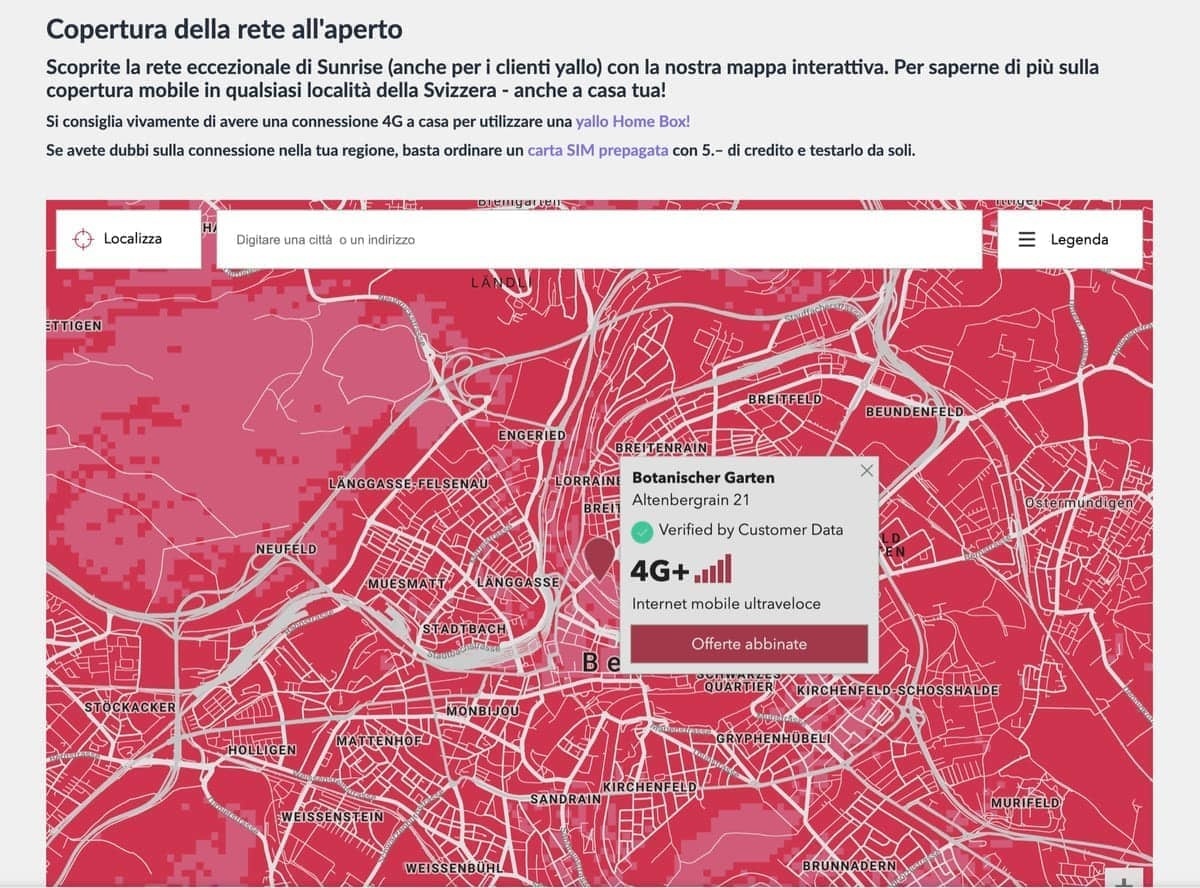Image resolution: width=1200 pixels, height=888 pixels.
Task: Click the NEUFELD label on map
Action: pos(286,549)
